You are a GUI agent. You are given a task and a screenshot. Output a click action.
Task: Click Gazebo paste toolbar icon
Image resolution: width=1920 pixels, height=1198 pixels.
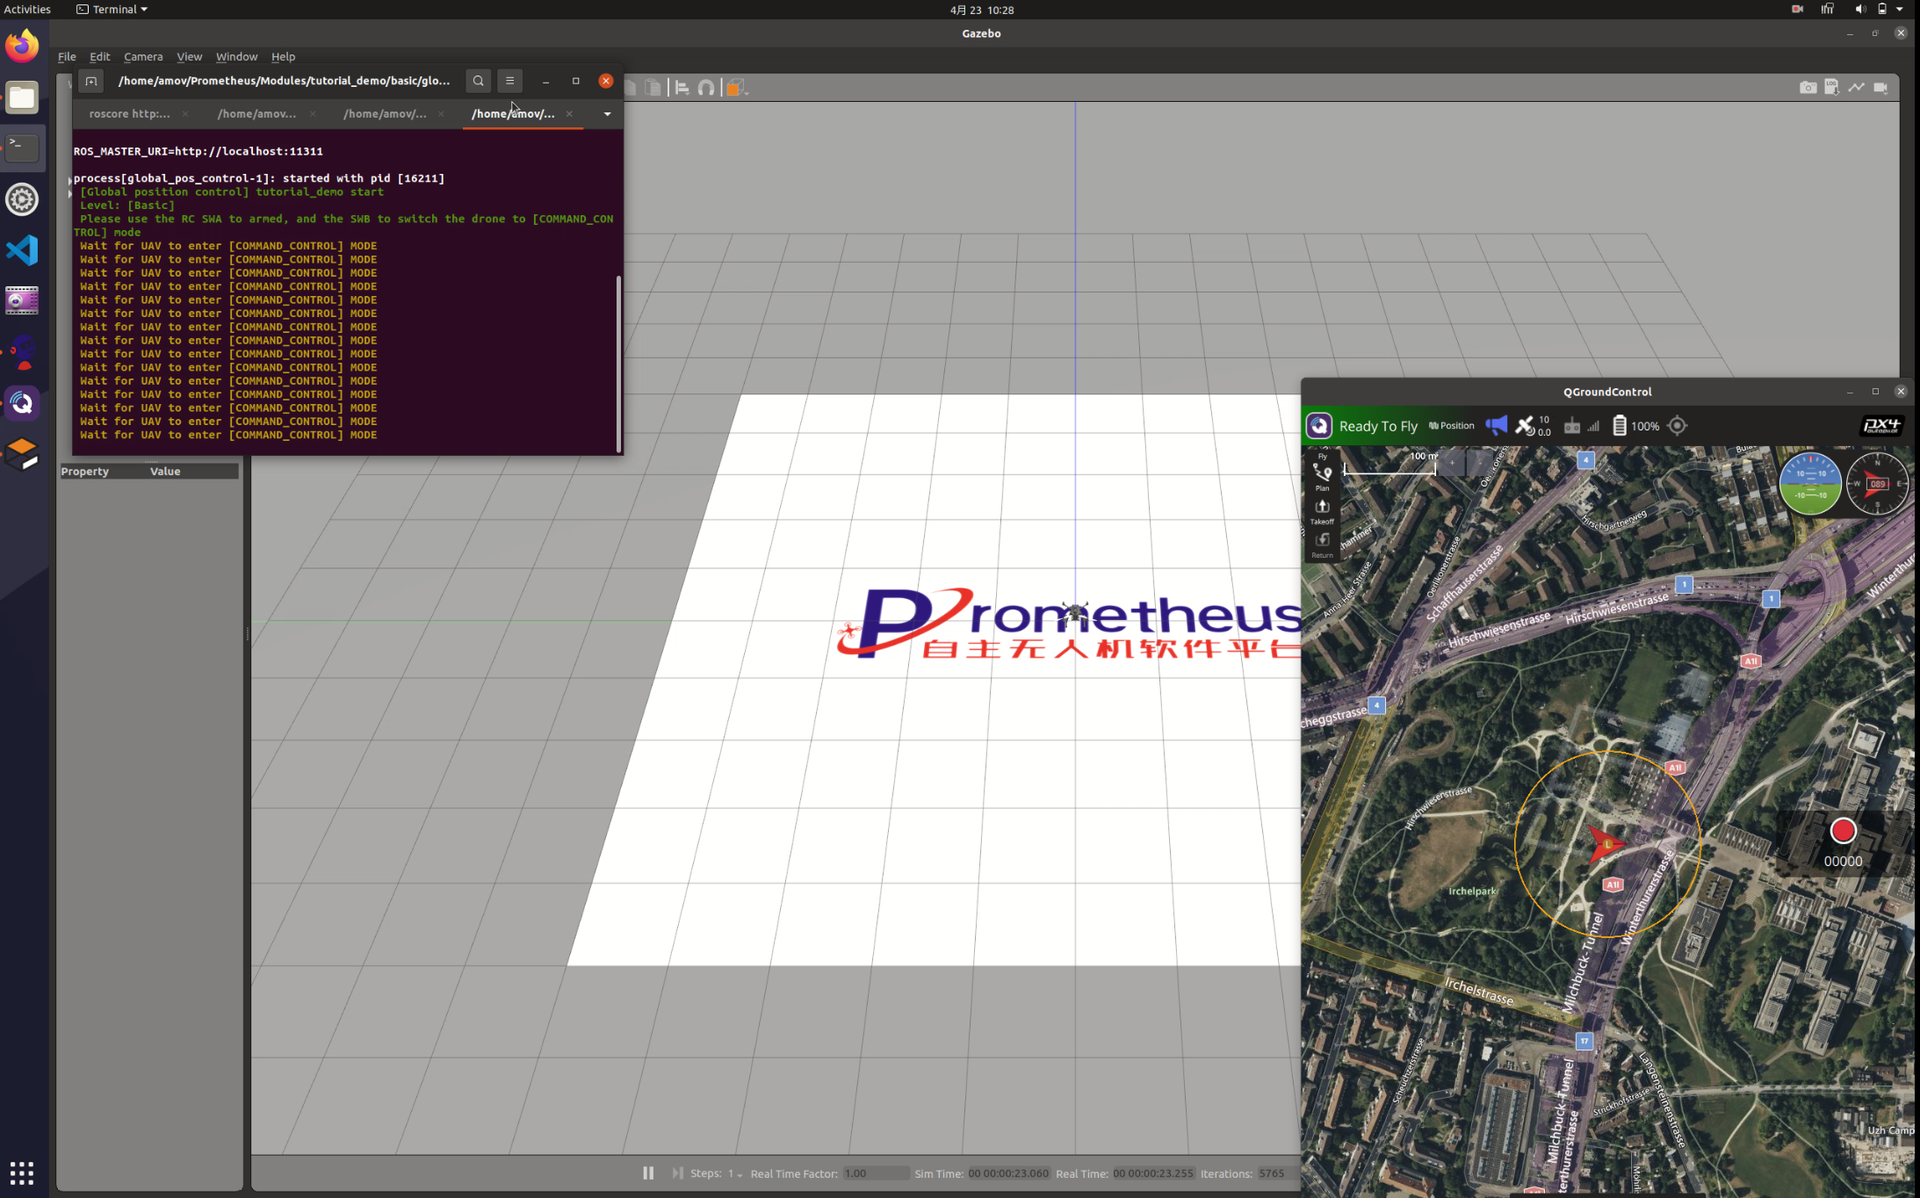[x=653, y=88]
